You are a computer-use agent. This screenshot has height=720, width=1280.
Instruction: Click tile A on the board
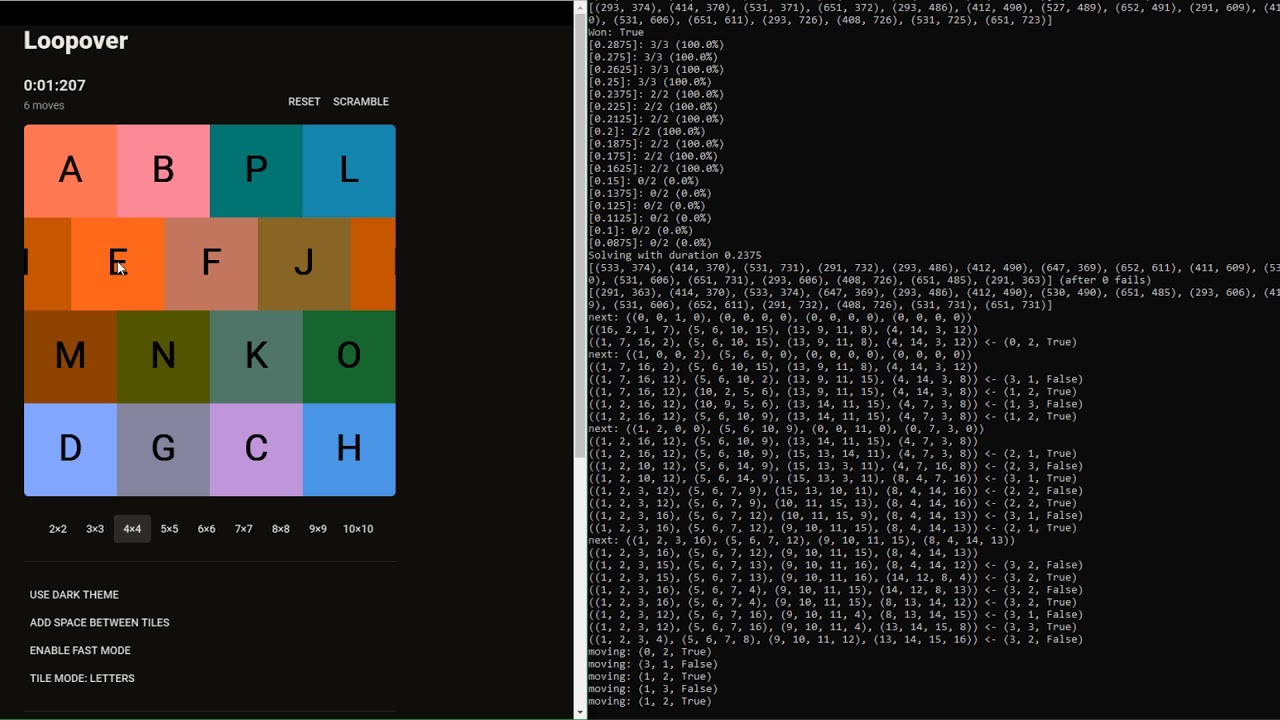click(x=70, y=171)
